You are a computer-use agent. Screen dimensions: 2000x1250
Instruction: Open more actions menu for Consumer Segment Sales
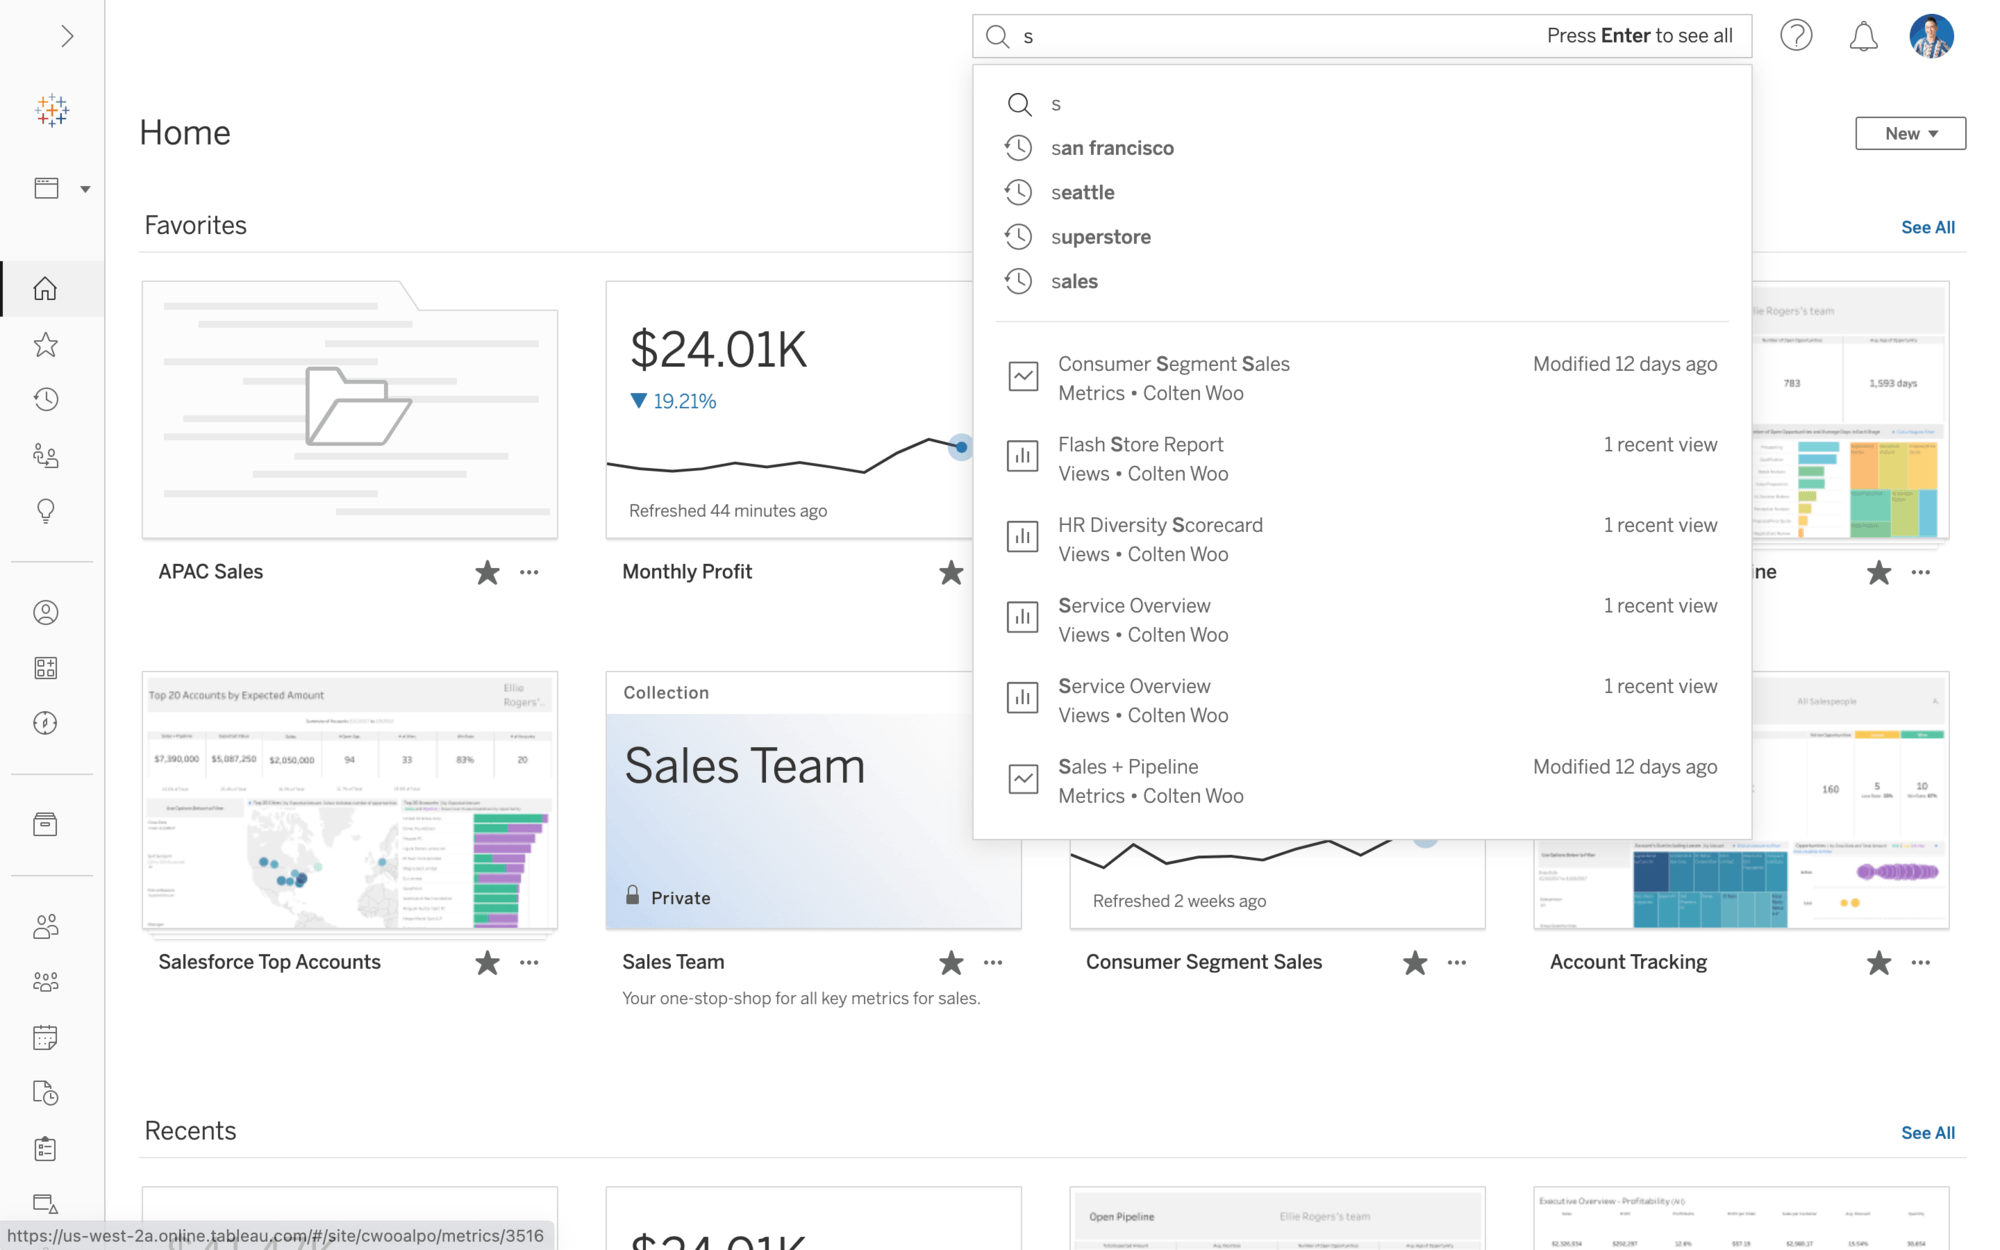click(x=1457, y=962)
